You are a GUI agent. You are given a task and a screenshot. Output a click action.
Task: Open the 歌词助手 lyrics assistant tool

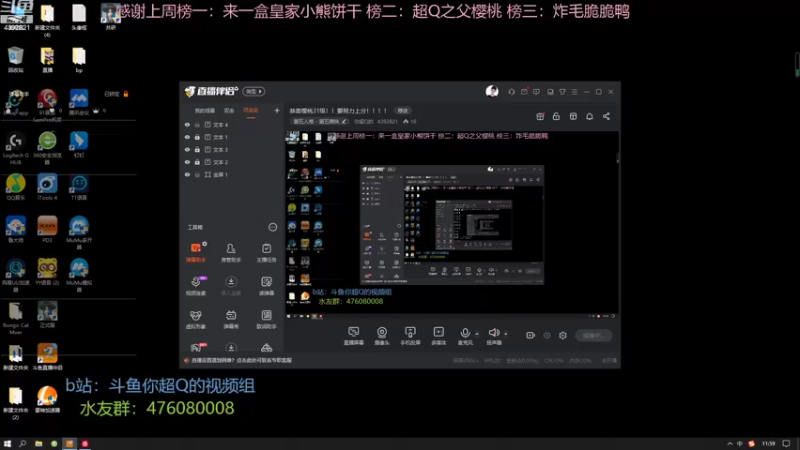click(x=266, y=319)
